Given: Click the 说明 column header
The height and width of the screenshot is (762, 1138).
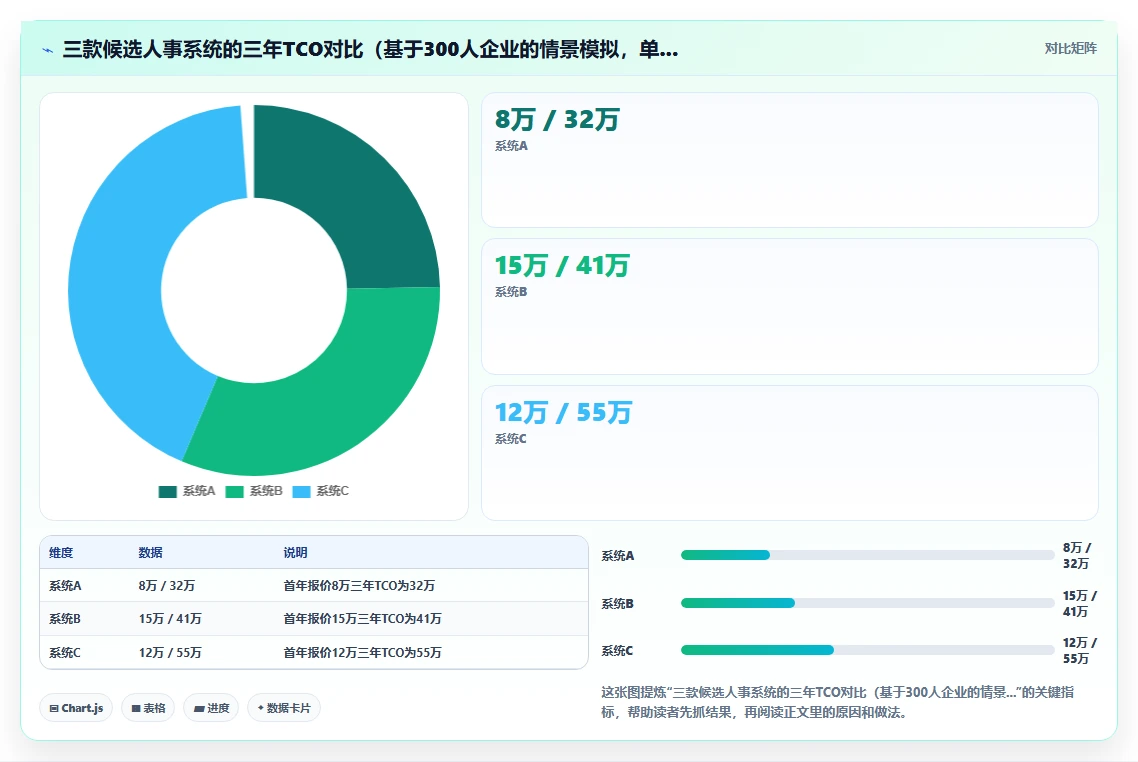Looking at the screenshot, I should tap(295, 552).
